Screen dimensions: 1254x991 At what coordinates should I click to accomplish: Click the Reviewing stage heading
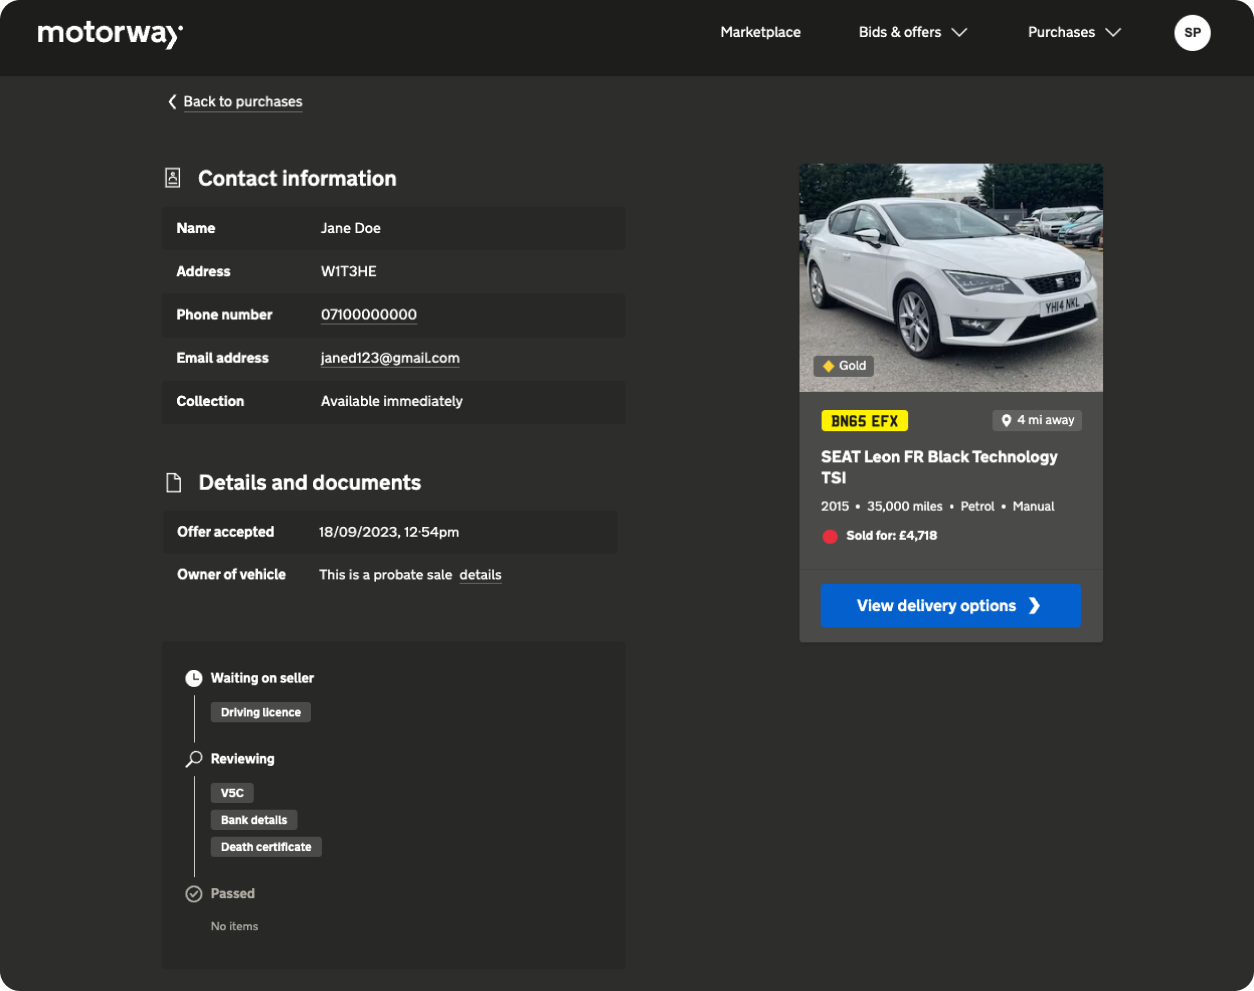(x=243, y=759)
